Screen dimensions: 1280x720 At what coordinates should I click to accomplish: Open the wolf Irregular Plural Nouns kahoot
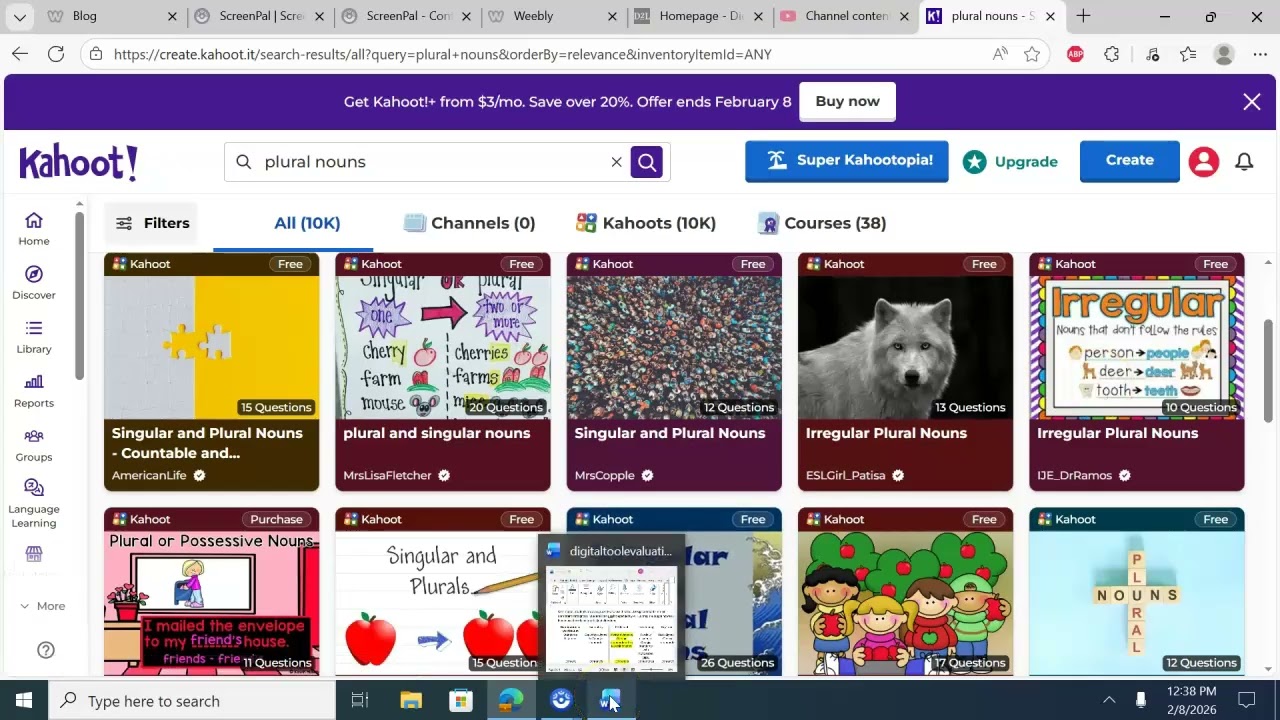click(905, 372)
